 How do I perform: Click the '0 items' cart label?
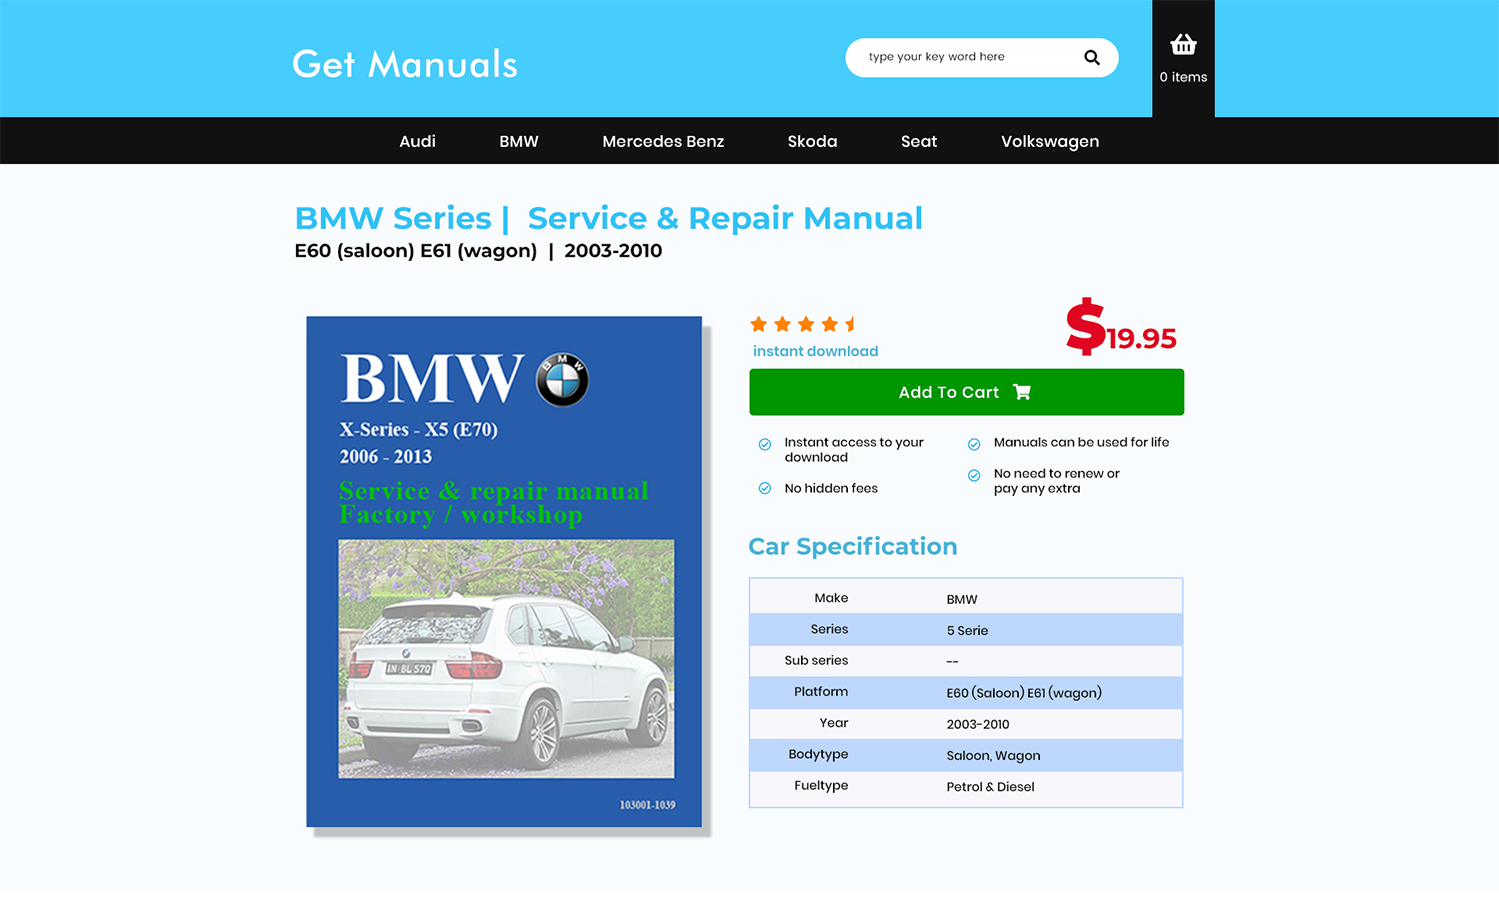(1183, 77)
